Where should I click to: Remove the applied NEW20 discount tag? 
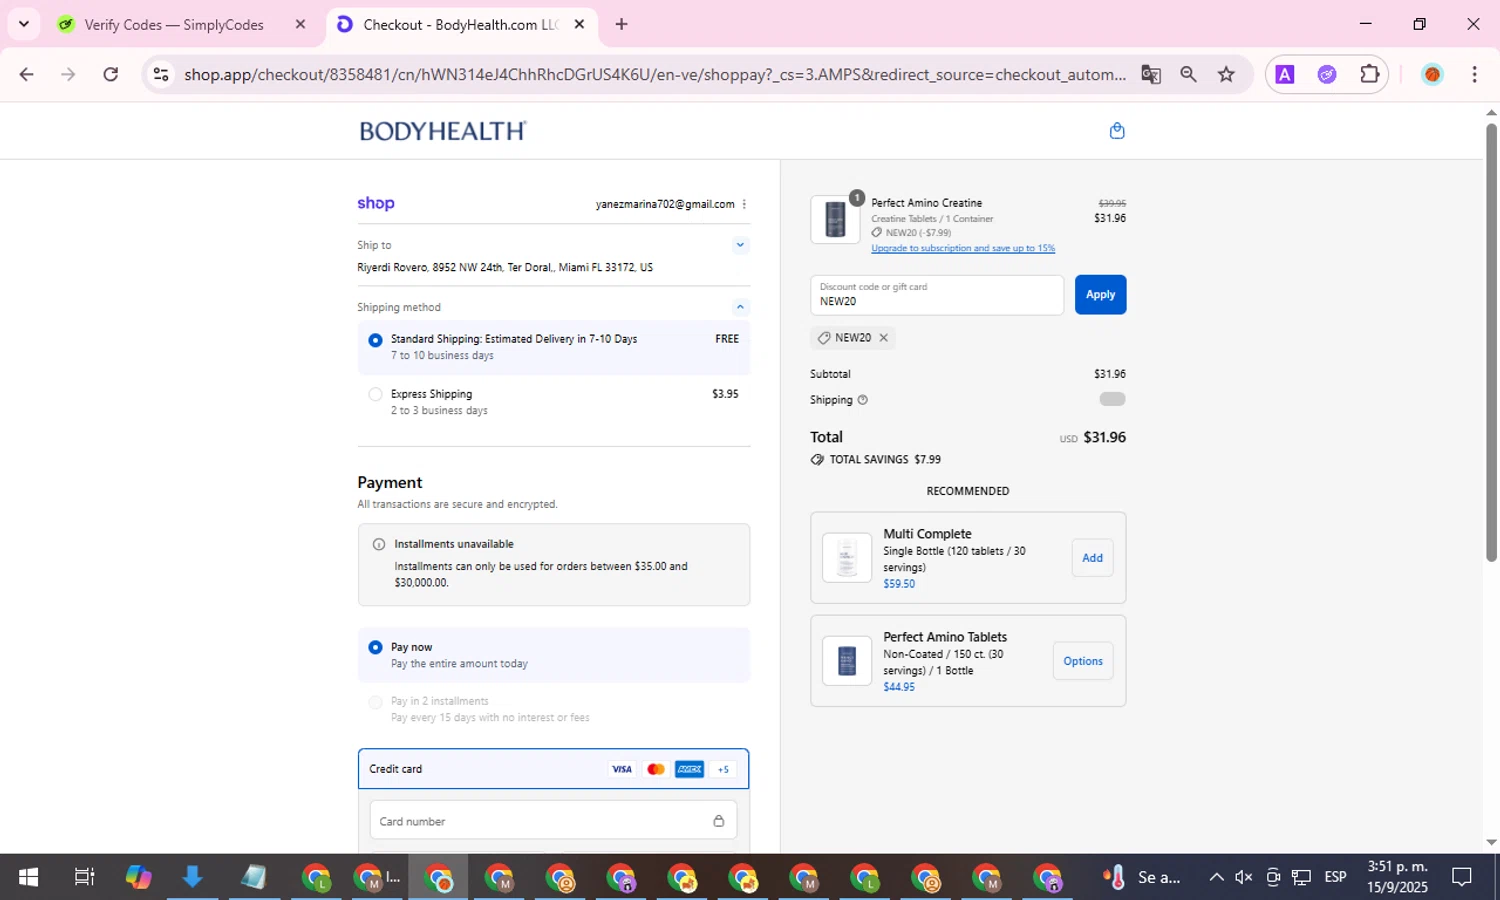pyautogui.click(x=883, y=338)
